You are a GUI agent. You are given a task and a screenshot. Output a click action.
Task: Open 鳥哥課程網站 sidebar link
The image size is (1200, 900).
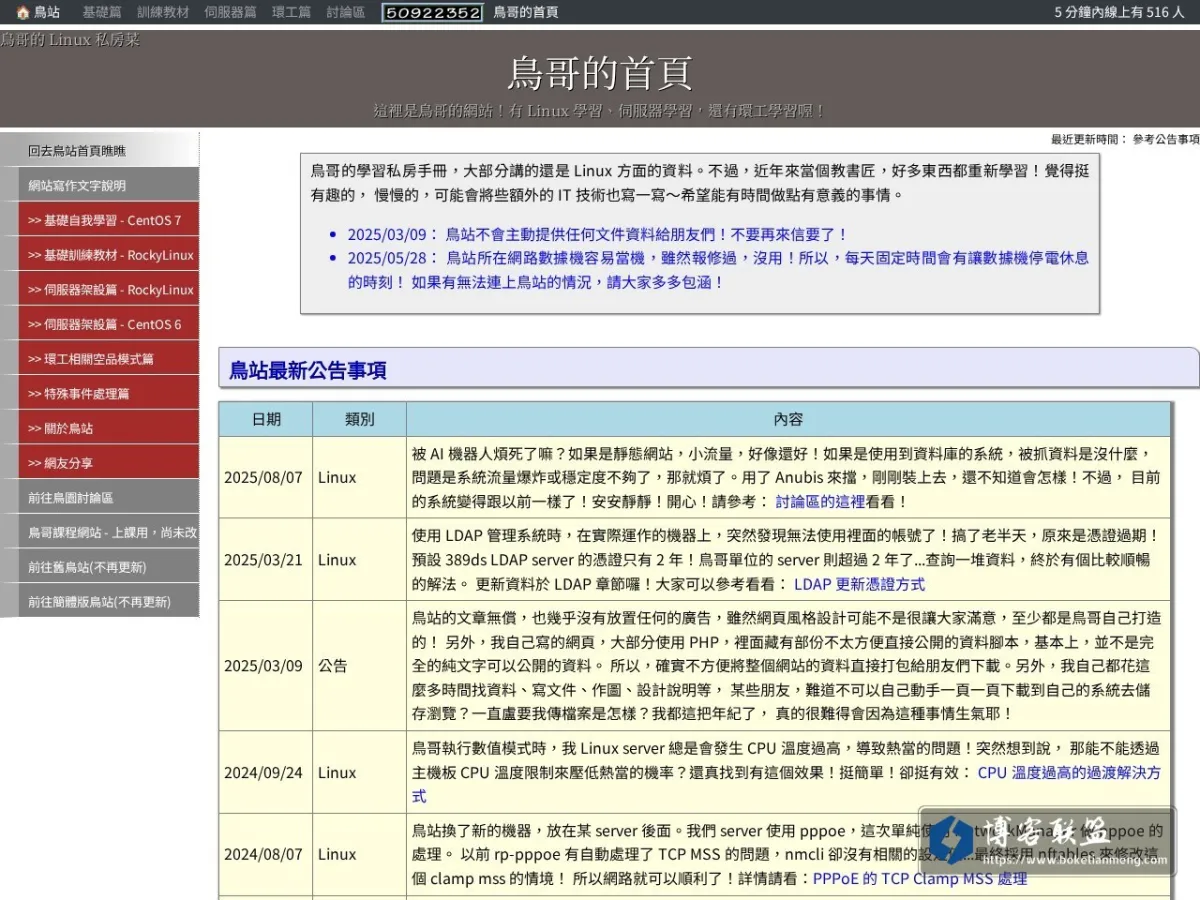[x=108, y=532]
